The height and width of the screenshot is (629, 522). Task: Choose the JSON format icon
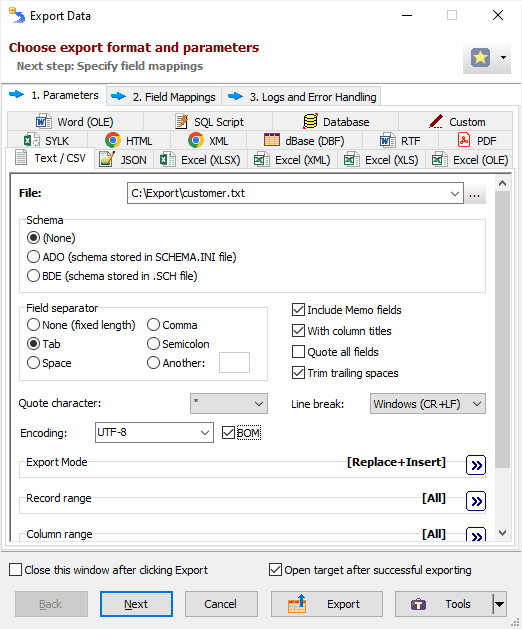pyautogui.click(x=107, y=160)
